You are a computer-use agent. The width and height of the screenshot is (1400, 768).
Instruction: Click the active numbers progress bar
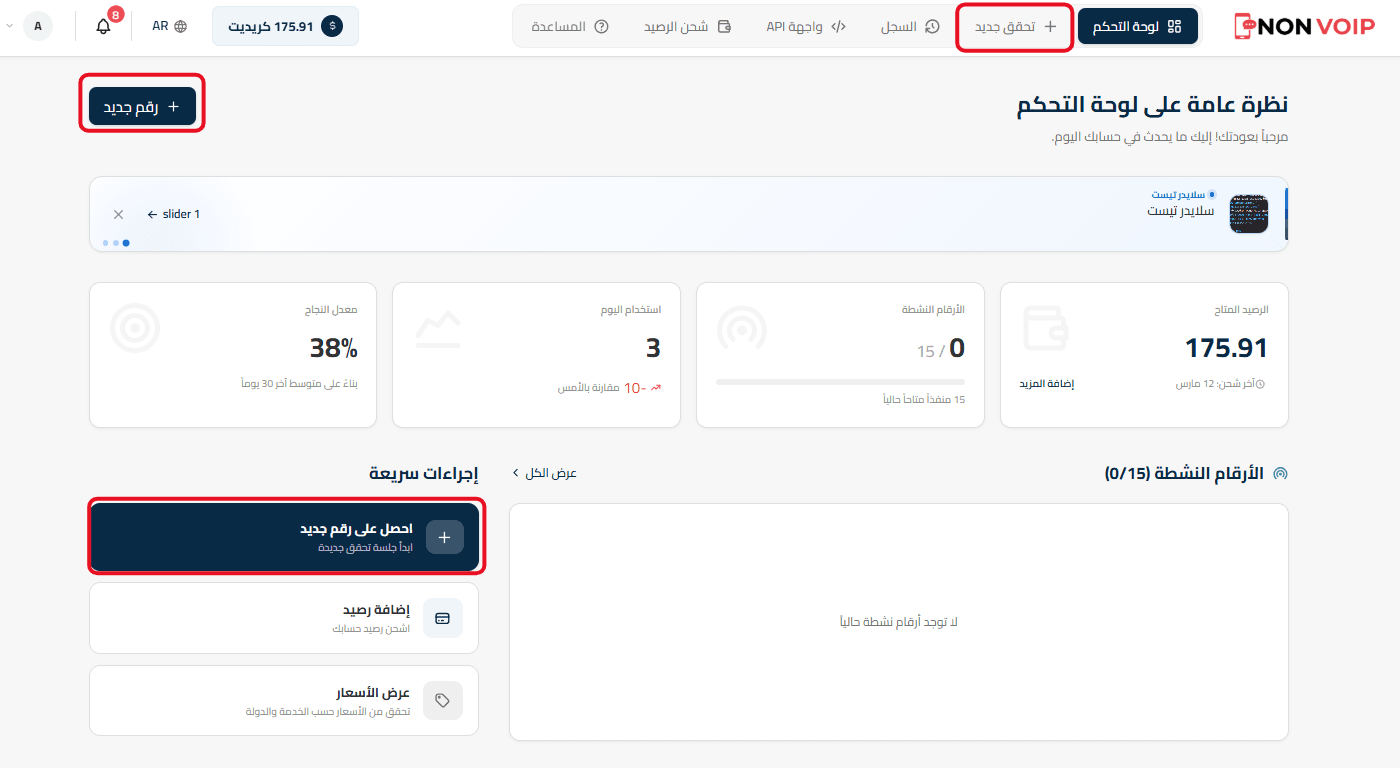[x=840, y=382]
